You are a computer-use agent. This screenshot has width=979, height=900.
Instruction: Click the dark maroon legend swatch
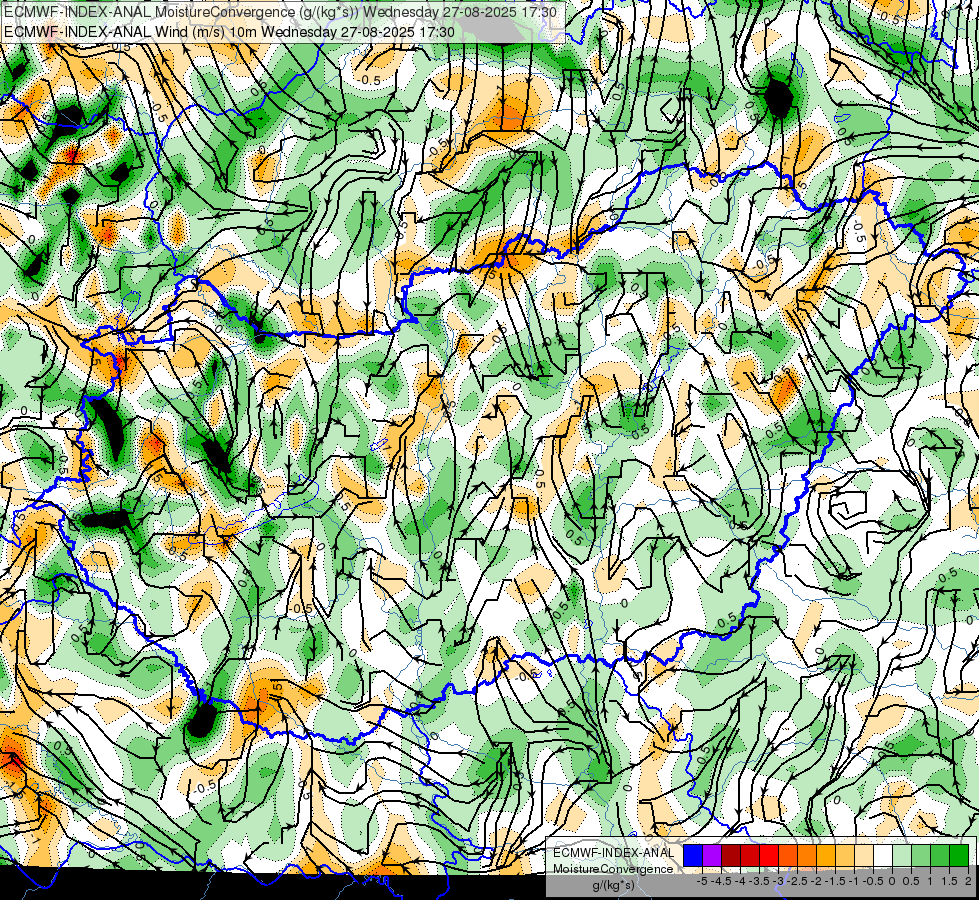point(731,856)
